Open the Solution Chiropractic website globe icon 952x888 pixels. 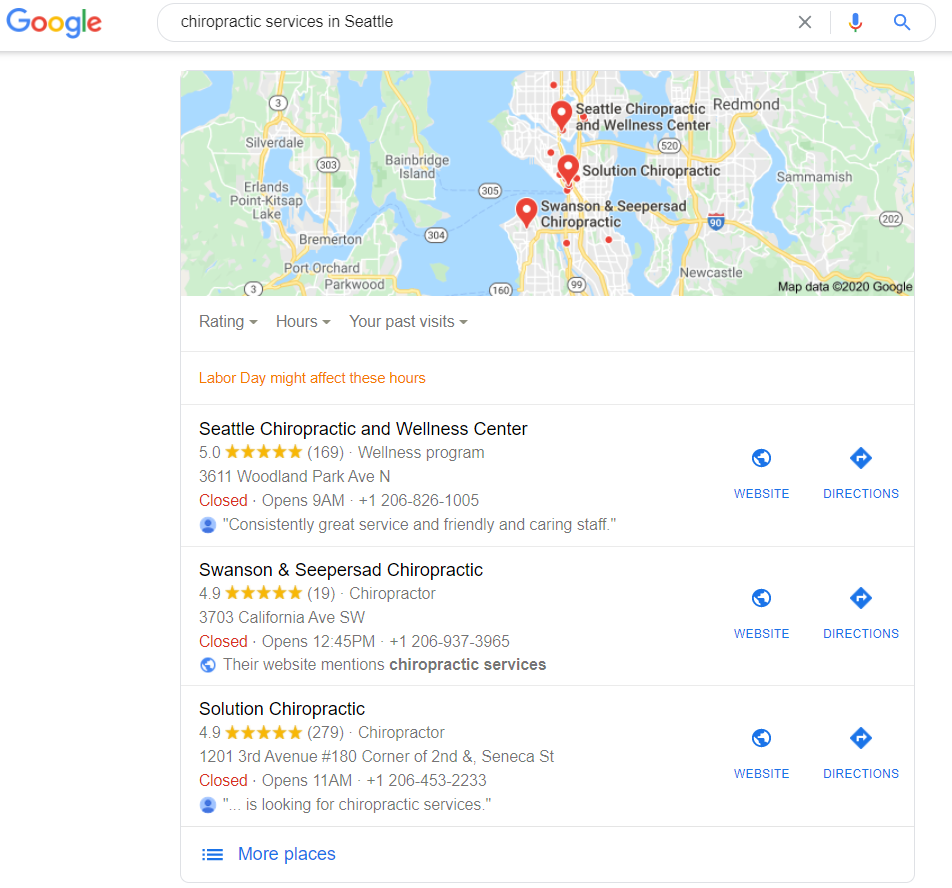point(761,738)
